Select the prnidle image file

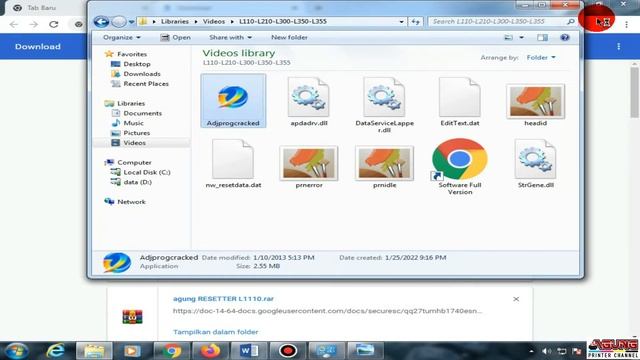pos(384,167)
